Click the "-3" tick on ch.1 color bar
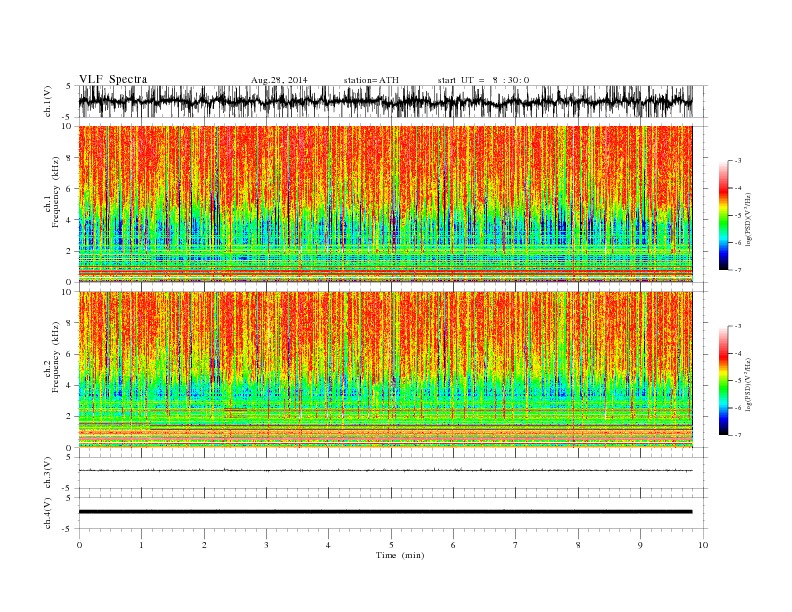Screen dimensions: 792x612 tap(737, 161)
